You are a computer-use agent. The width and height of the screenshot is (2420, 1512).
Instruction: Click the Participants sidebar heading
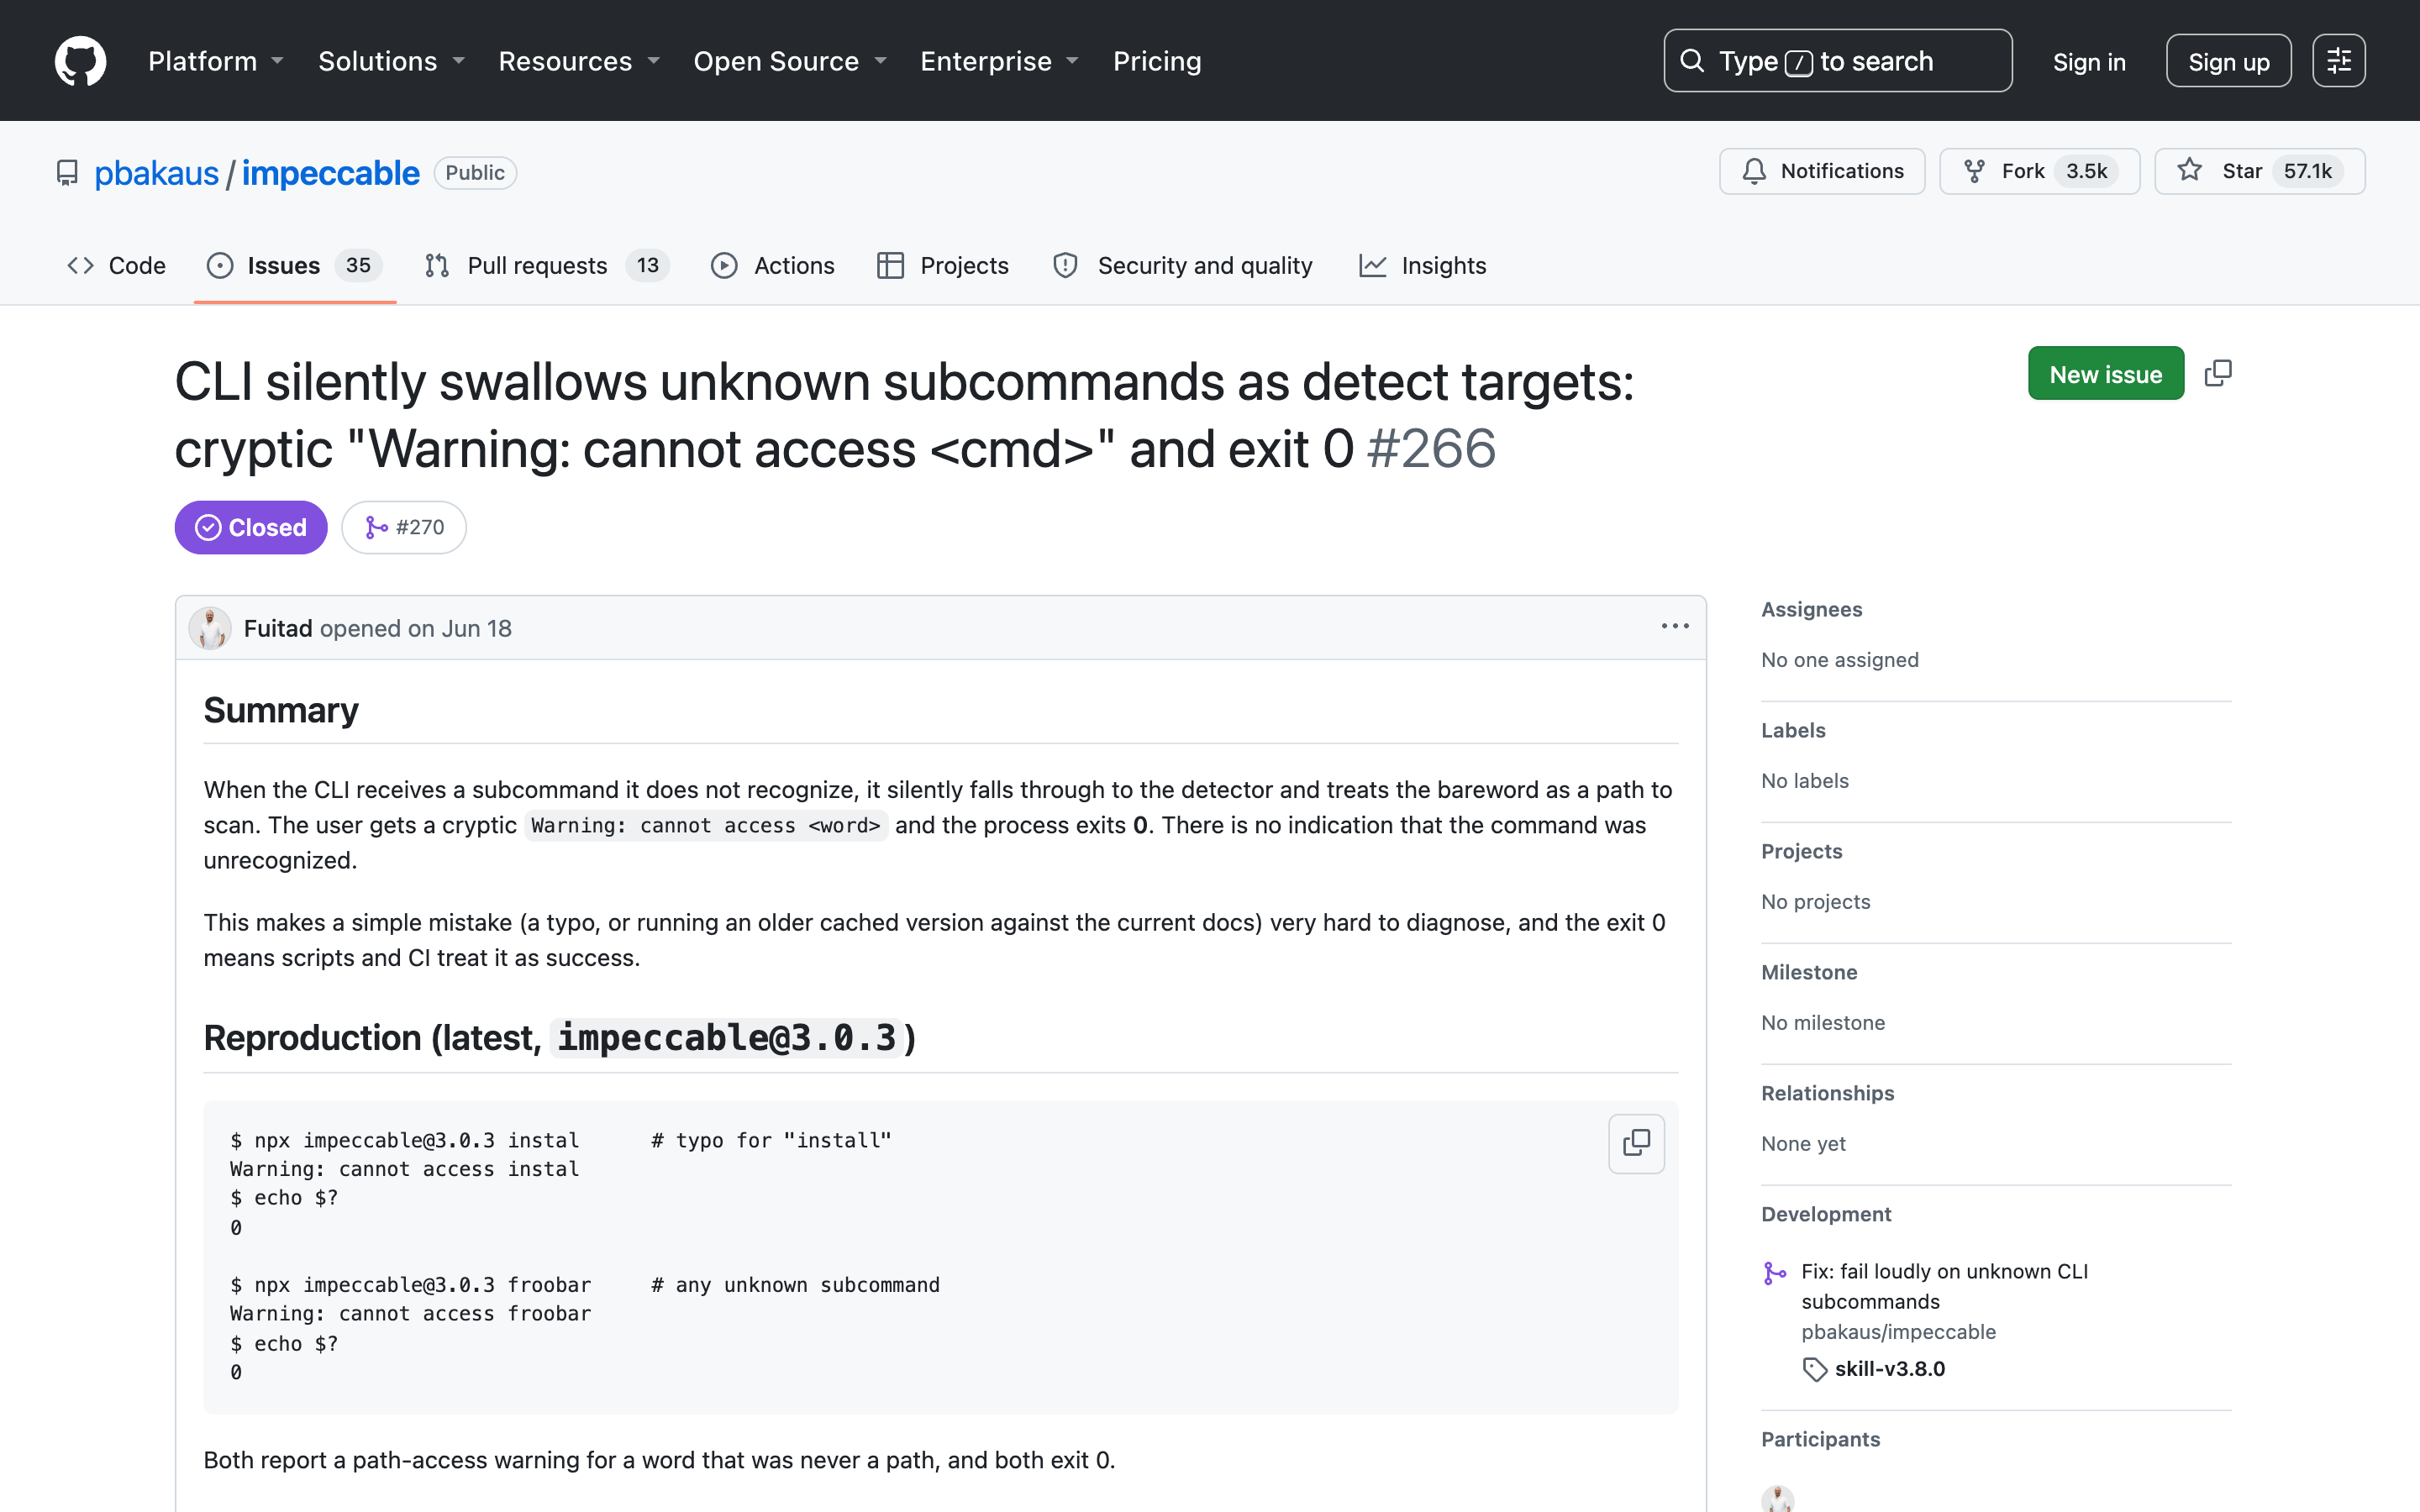[1820, 1439]
